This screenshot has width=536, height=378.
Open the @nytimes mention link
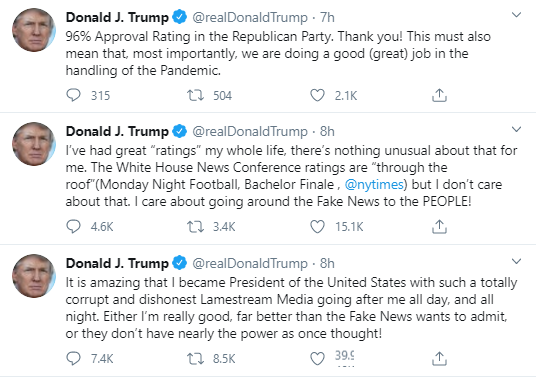(374, 185)
